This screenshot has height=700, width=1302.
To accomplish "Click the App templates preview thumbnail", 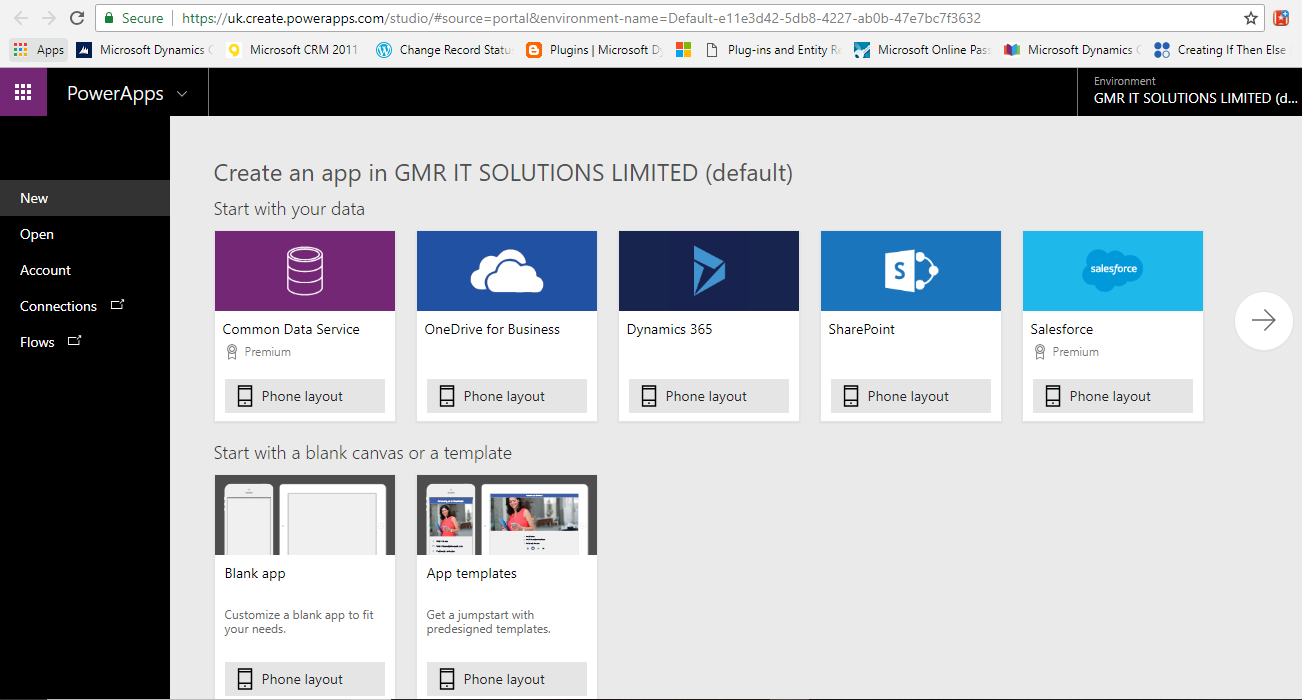I will pos(507,515).
